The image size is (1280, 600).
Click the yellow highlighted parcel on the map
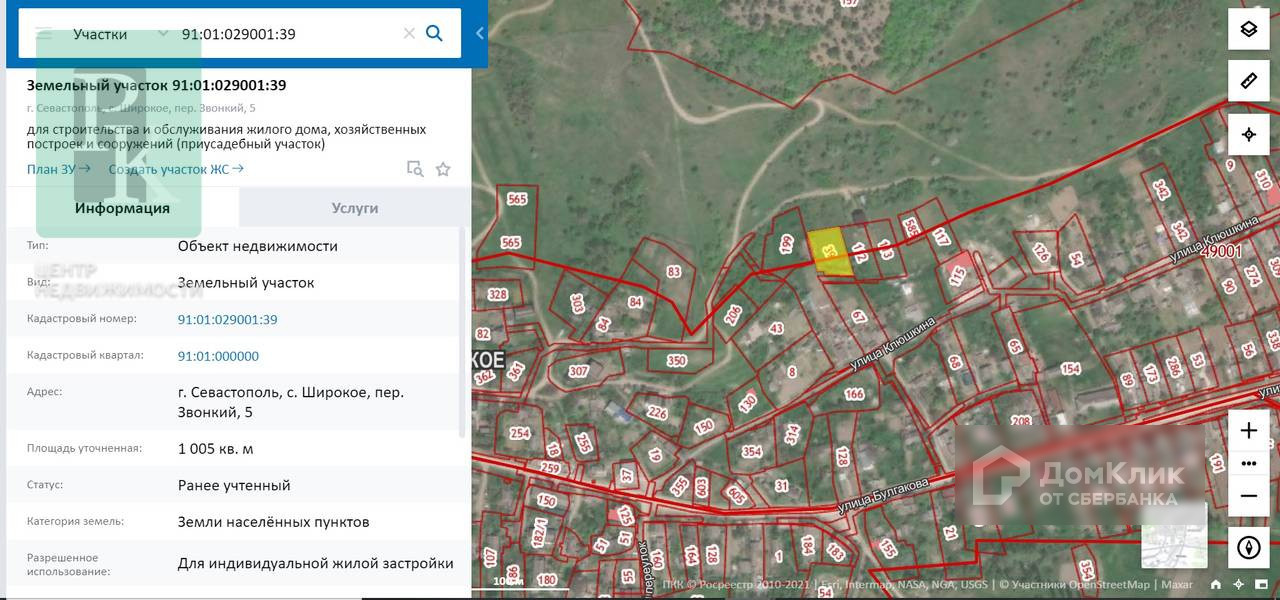click(x=831, y=252)
